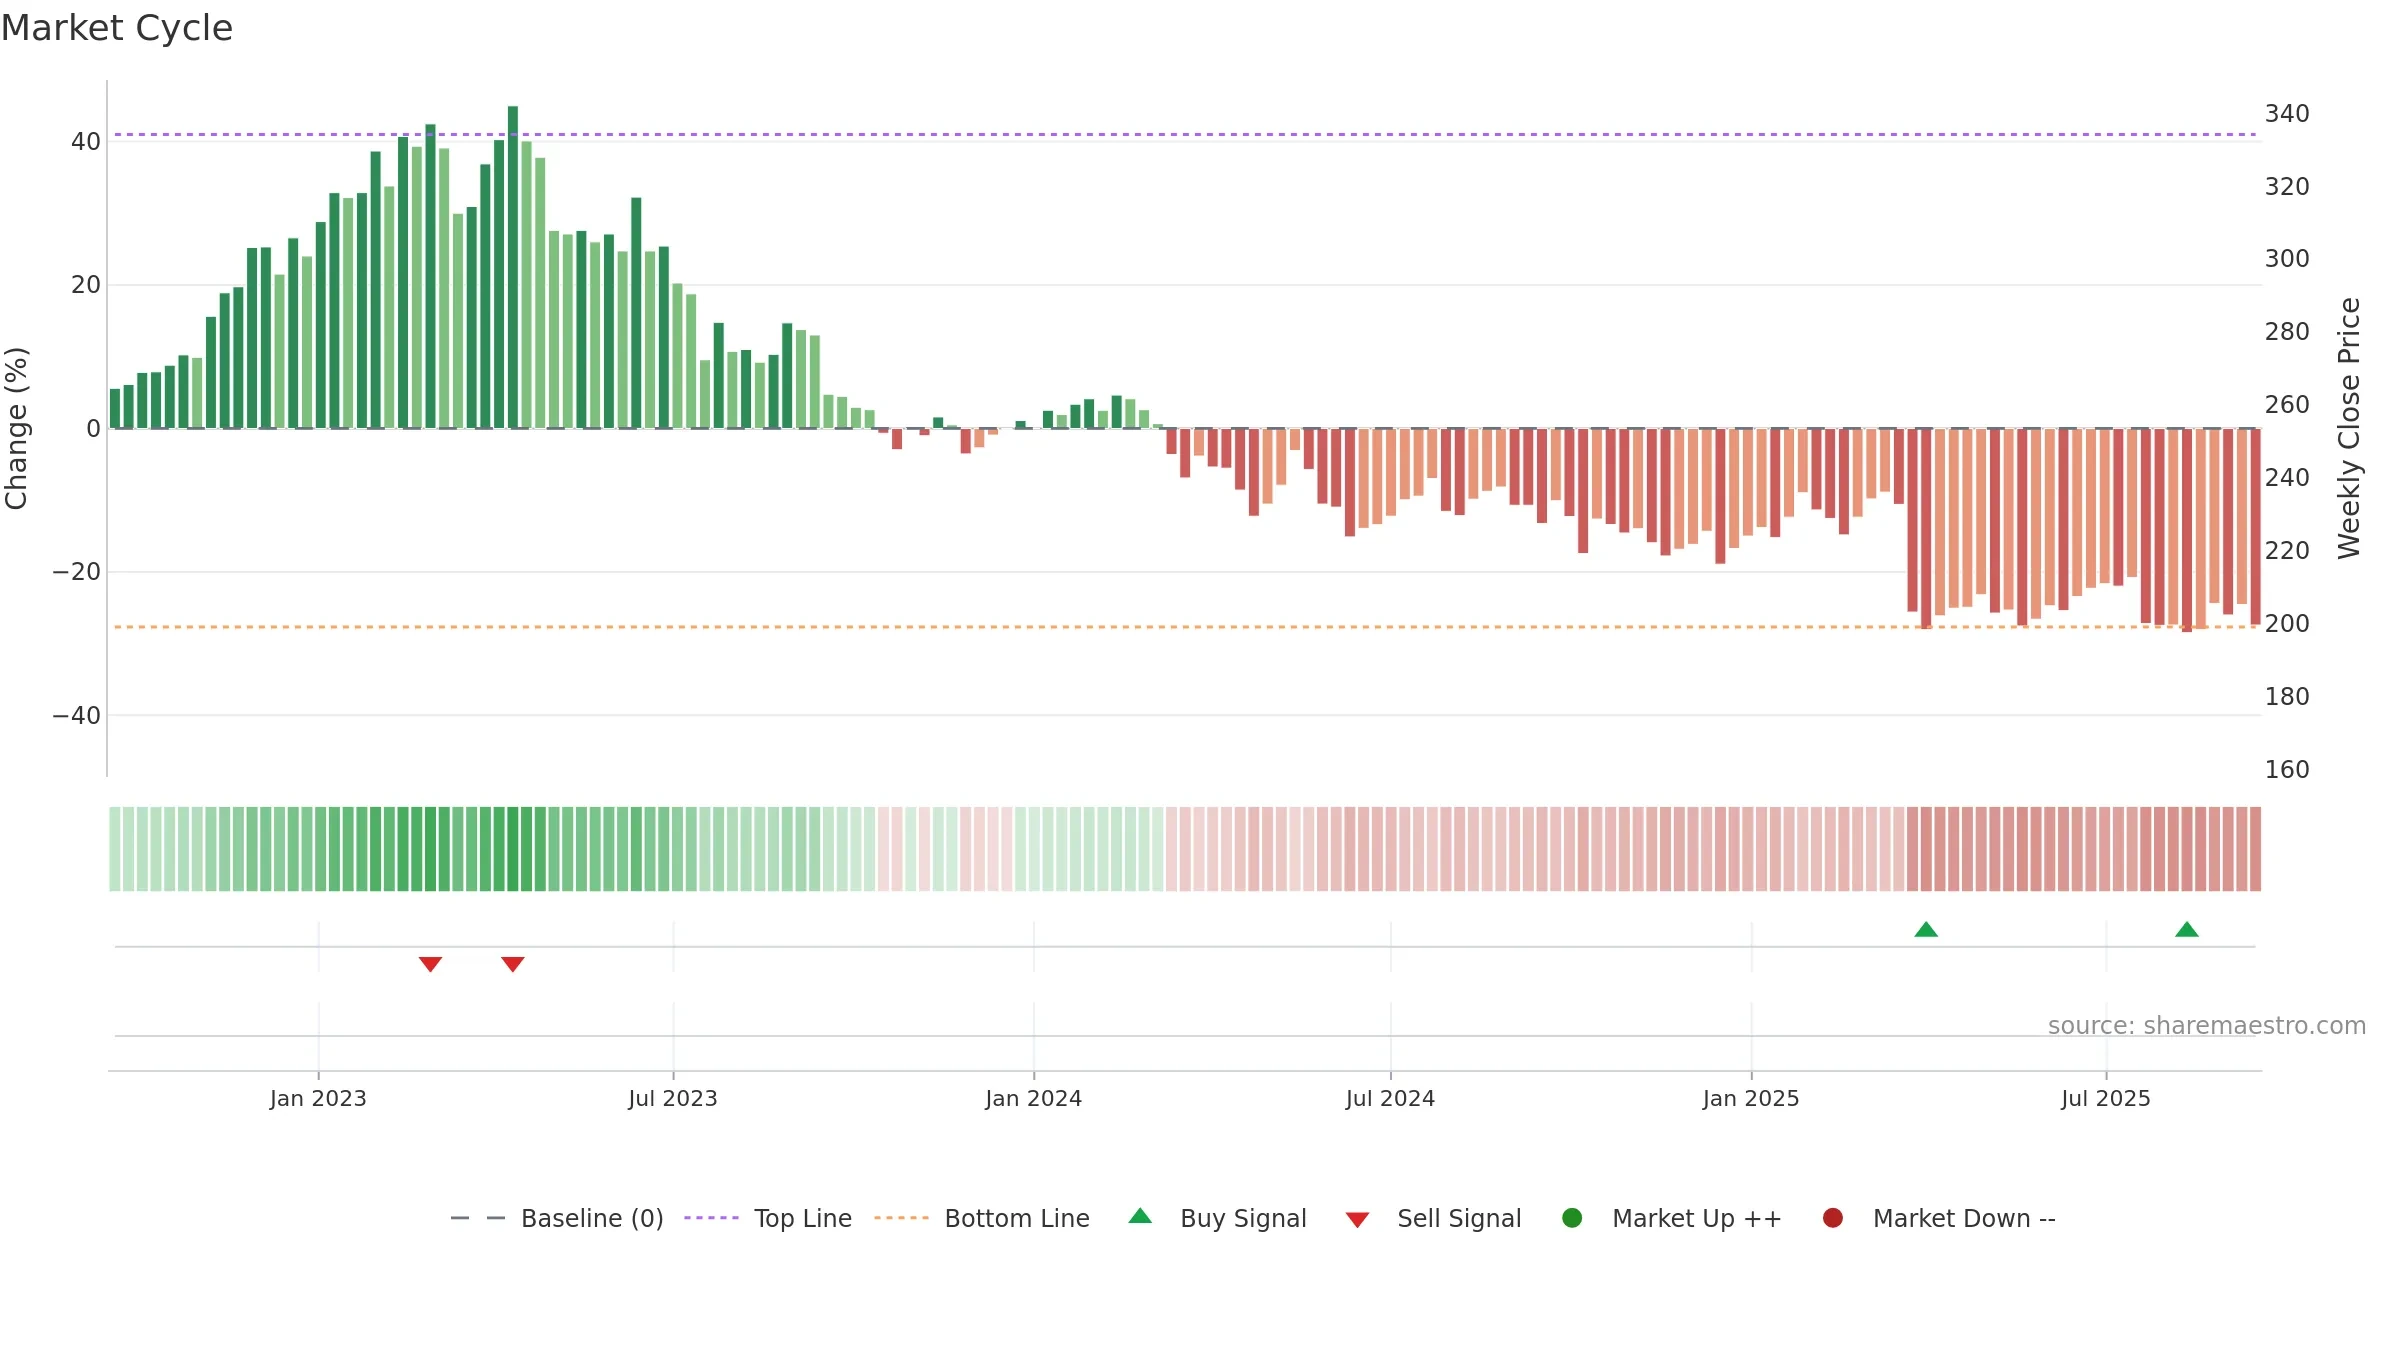Click the Jul 2024 axis label

click(1390, 1098)
